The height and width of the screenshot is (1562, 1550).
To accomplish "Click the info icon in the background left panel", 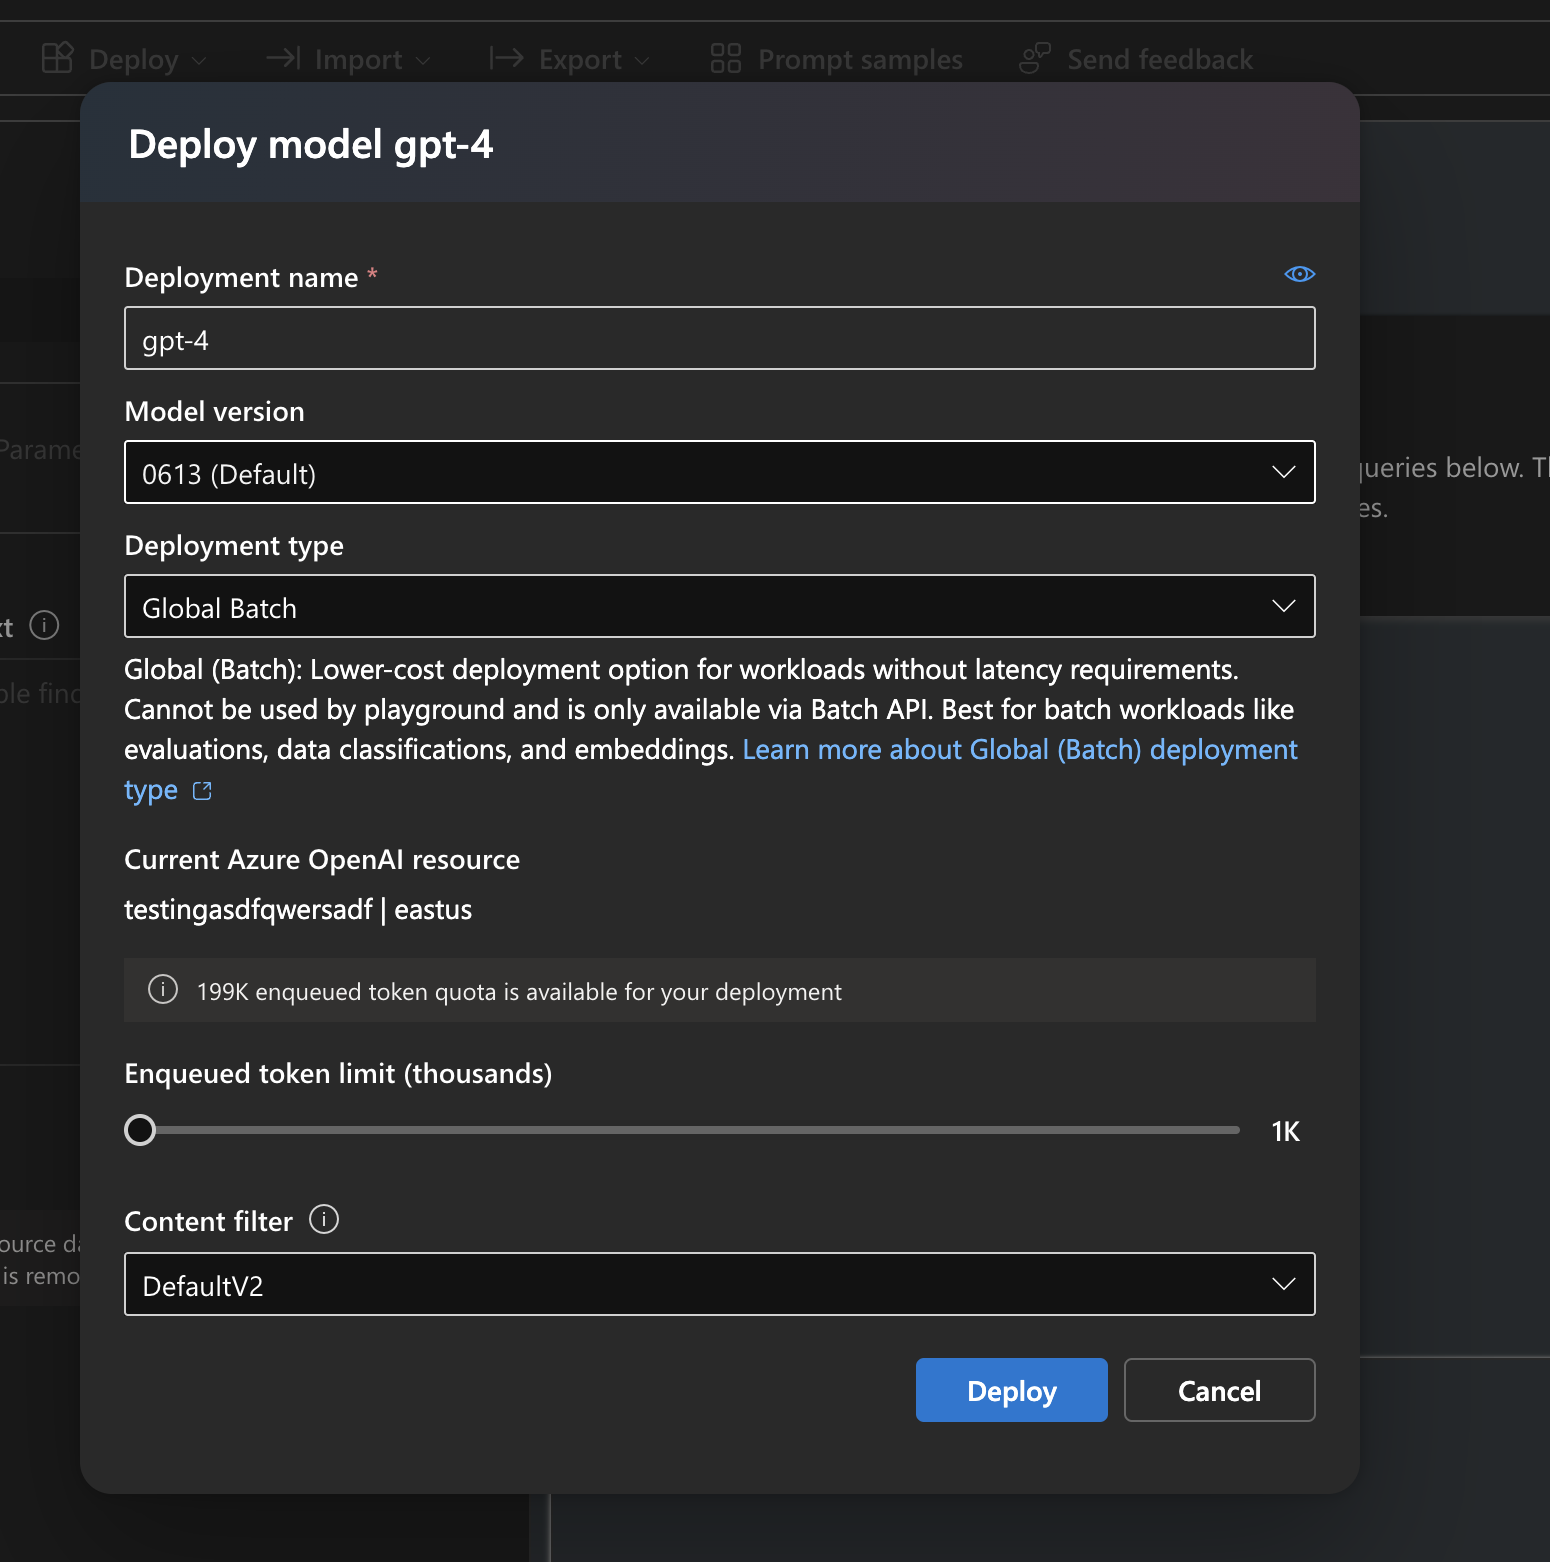I will tap(44, 625).
